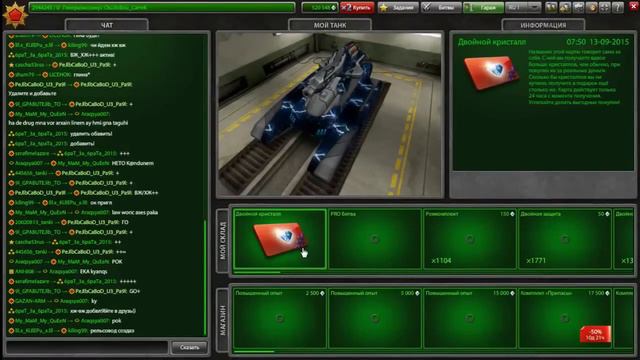Click the tank preview in the garage view
Viewport: 640px width, 360px height.
329,114
